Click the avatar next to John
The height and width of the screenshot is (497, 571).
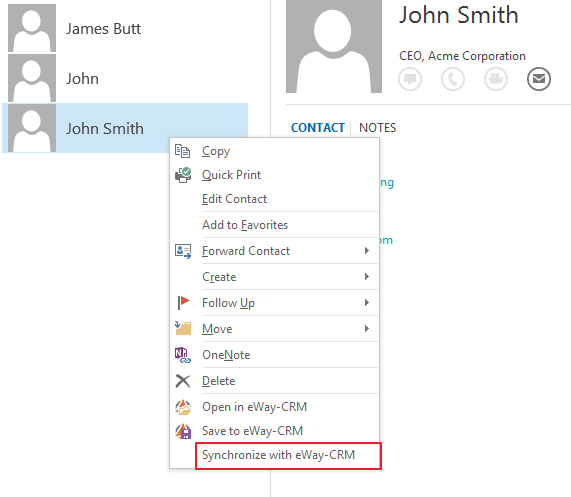click(32, 78)
